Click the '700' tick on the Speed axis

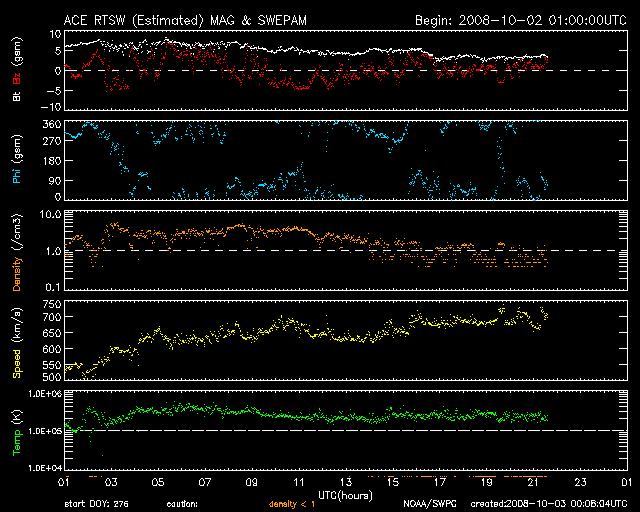tap(52, 317)
